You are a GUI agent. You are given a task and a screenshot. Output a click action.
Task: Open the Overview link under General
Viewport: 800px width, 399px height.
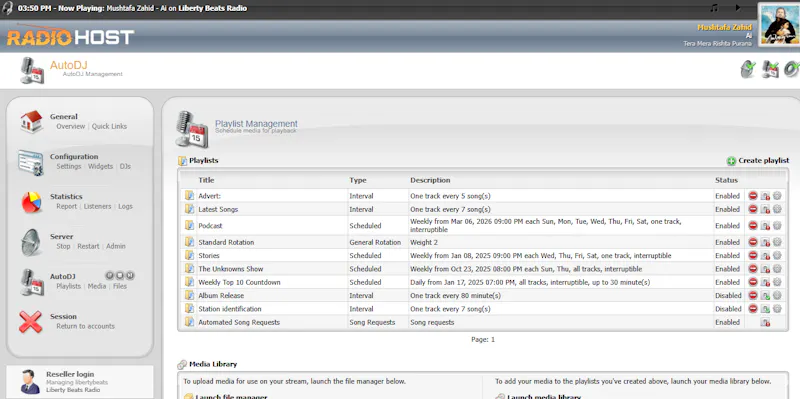[70, 127]
